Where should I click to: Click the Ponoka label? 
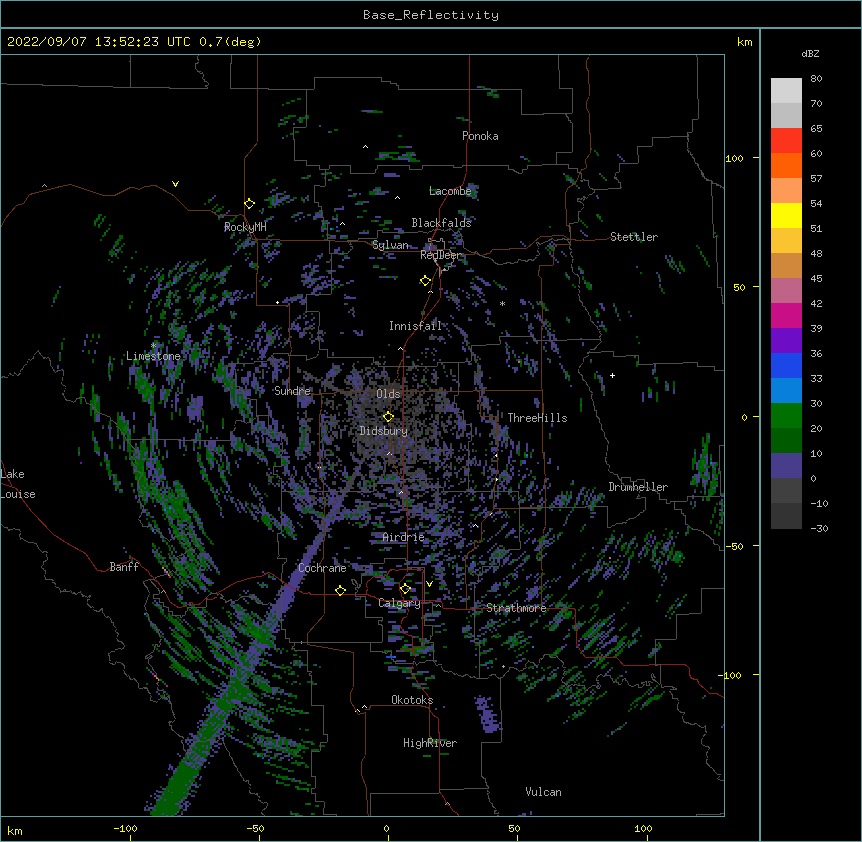click(480, 136)
